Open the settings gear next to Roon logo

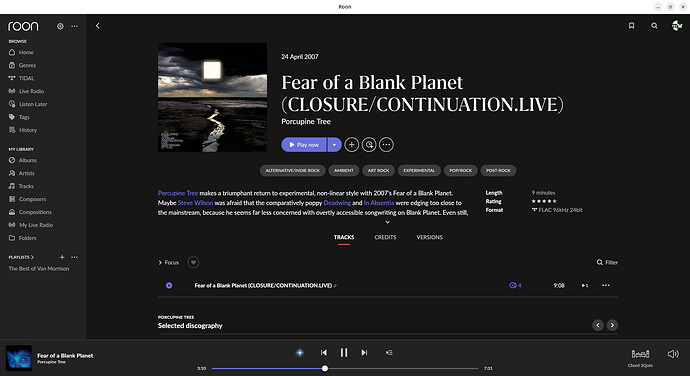point(60,26)
